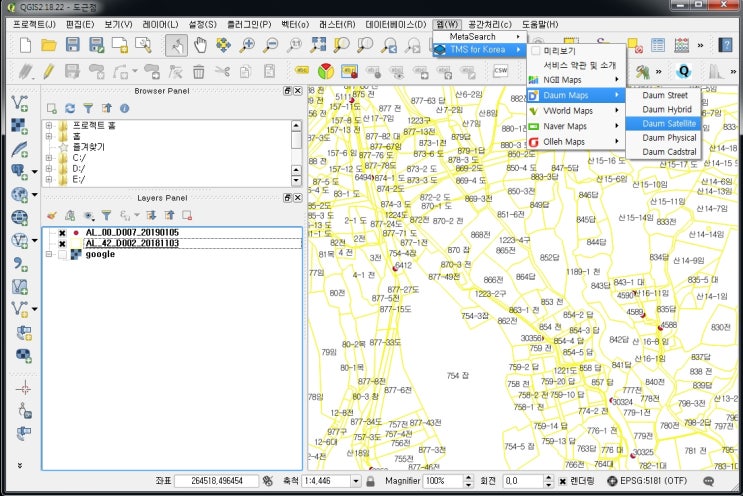
Task: Toggle the 미리보기 checkbox in menu
Action: tap(536, 51)
